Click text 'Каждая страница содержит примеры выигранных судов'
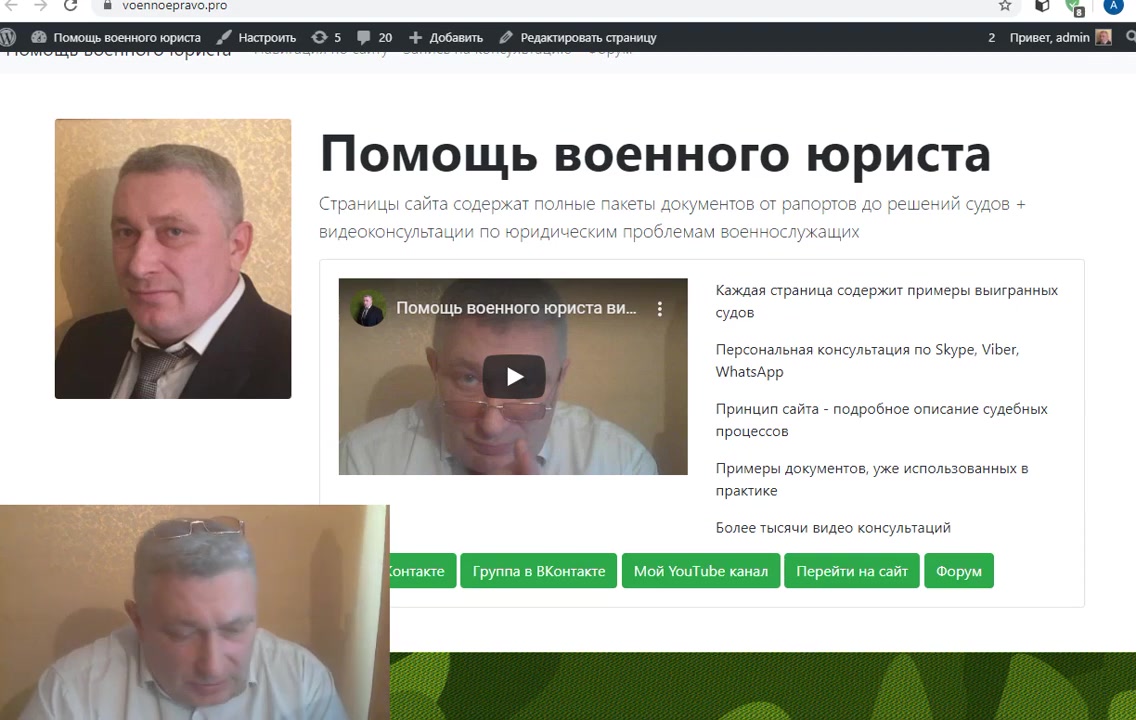 coord(887,301)
